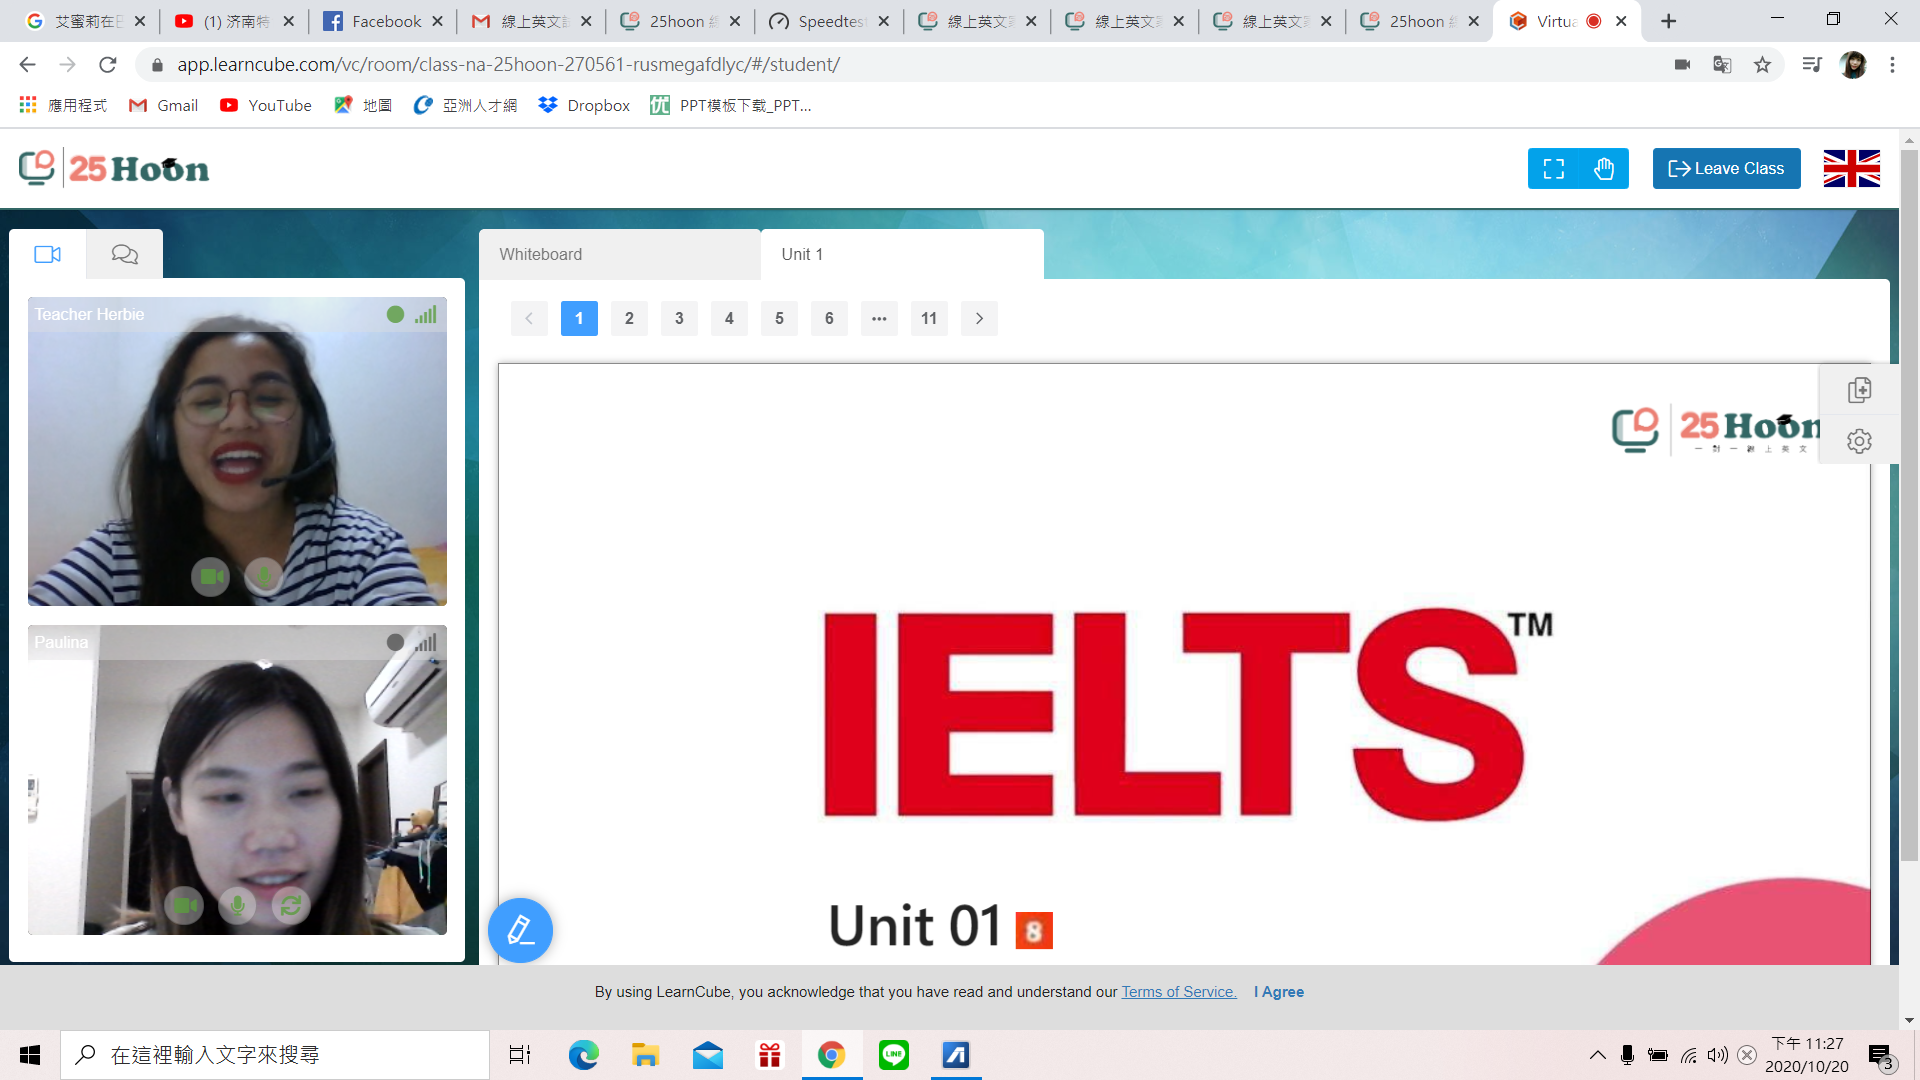Enter fullscreen mode
This screenshot has width=1920, height=1080.
[1553, 168]
